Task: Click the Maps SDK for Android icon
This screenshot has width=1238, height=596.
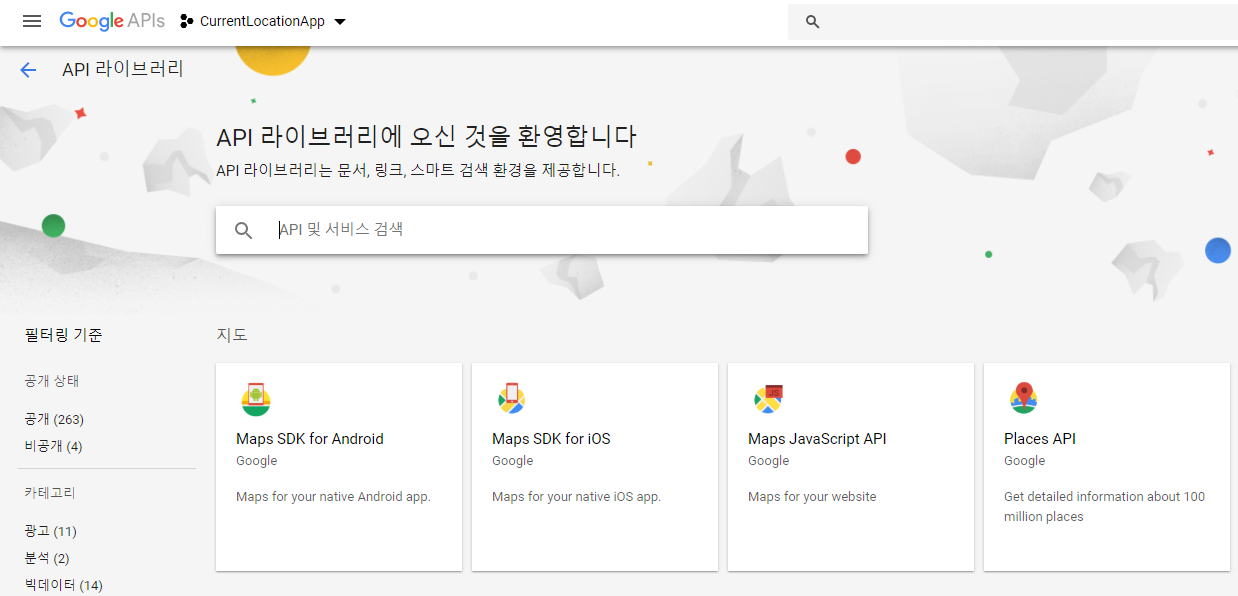Action: tap(256, 399)
